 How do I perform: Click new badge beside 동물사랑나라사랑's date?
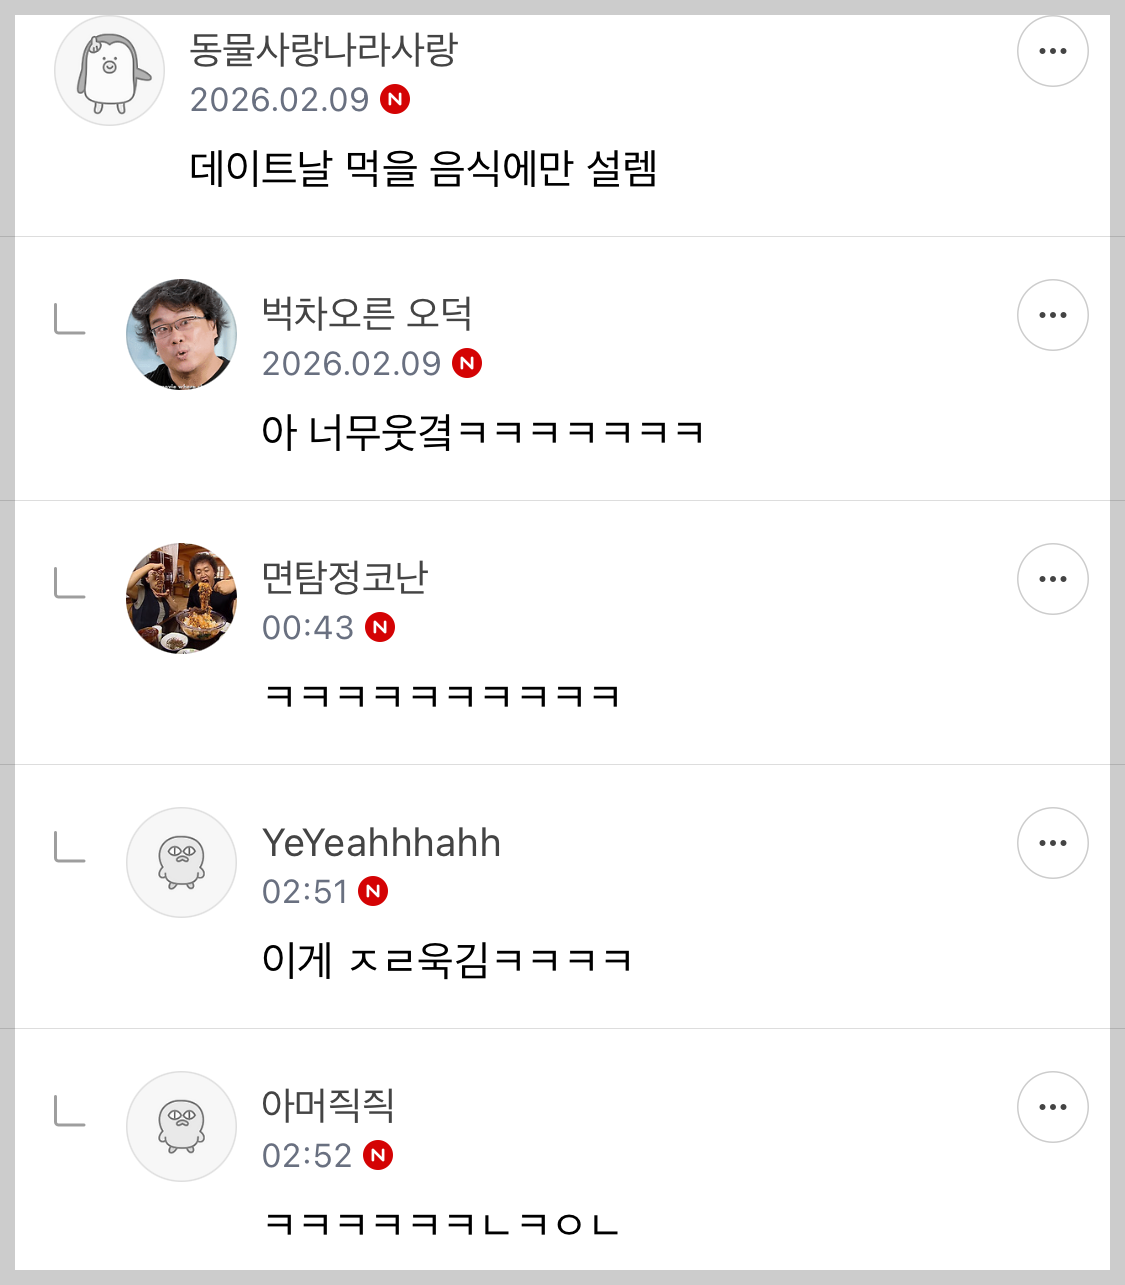[395, 99]
